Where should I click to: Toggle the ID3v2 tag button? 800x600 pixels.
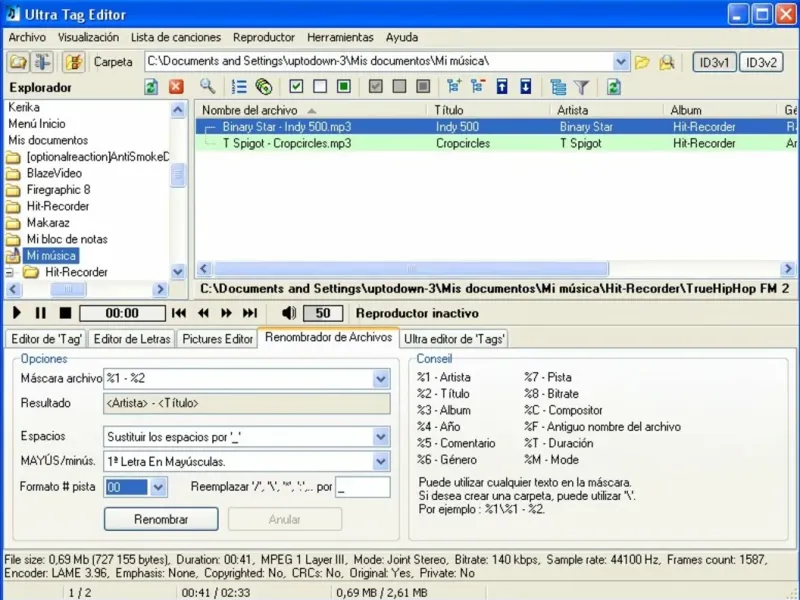(x=762, y=62)
